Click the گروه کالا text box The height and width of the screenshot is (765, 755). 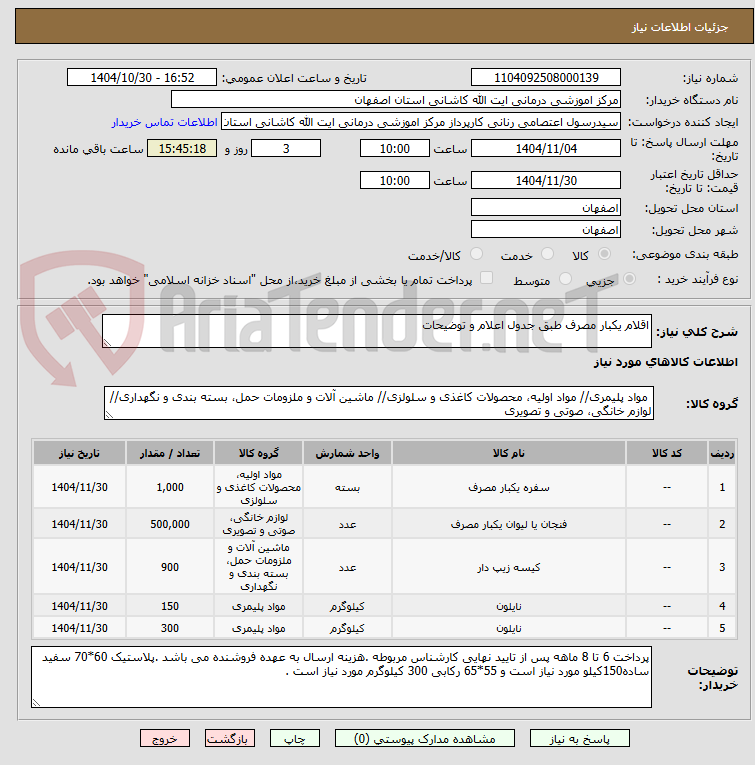pos(379,403)
